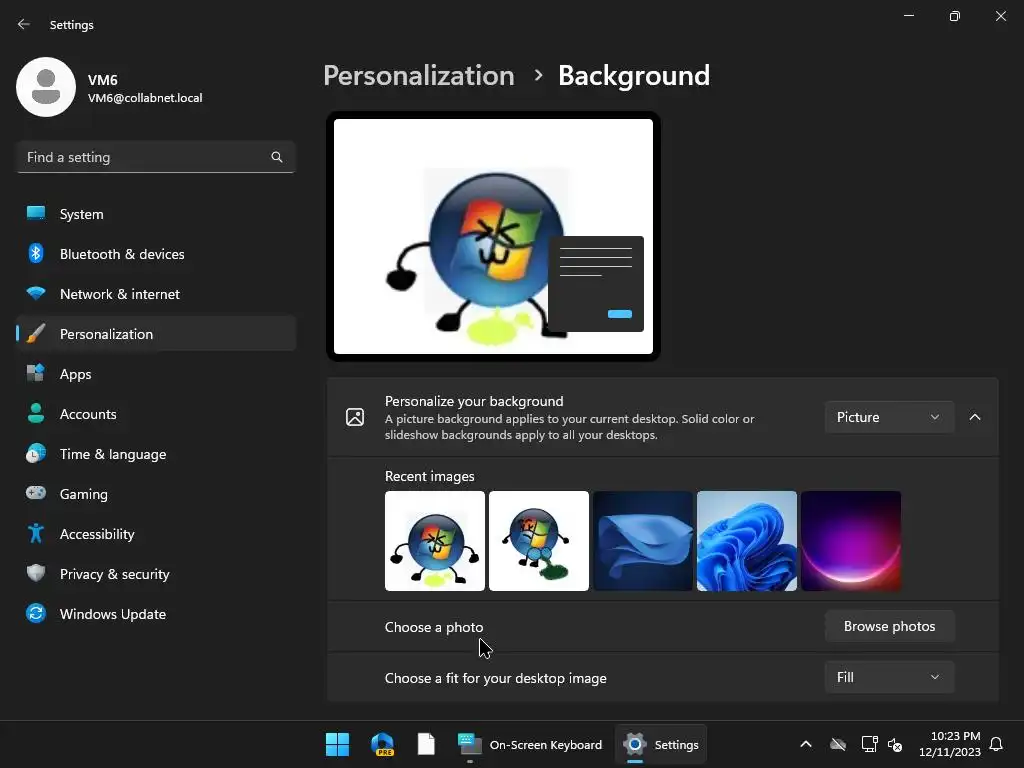Collapse the Personalize your background section
The height and width of the screenshot is (768, 1024).
pos(975,417)
